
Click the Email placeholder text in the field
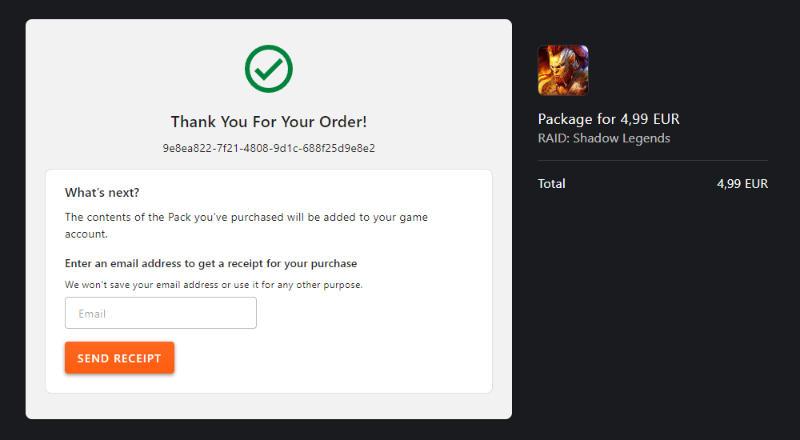pyautogui.click(x=92, y=314)
